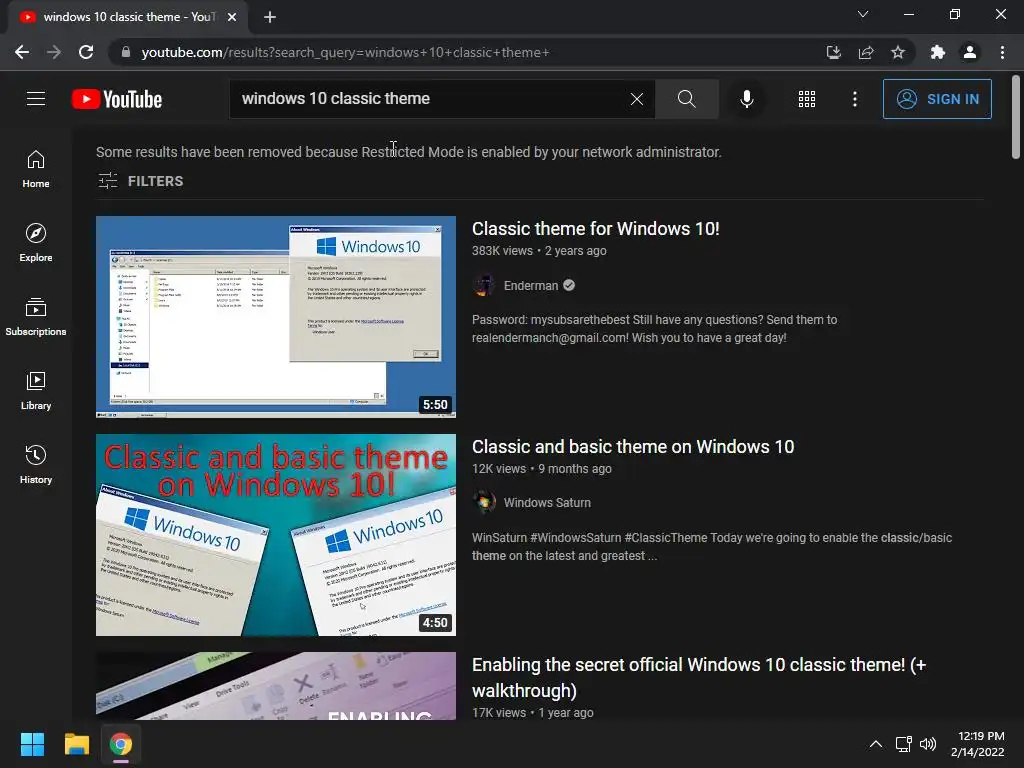Visit the Windows Saturn channel name

pos(547,503)
